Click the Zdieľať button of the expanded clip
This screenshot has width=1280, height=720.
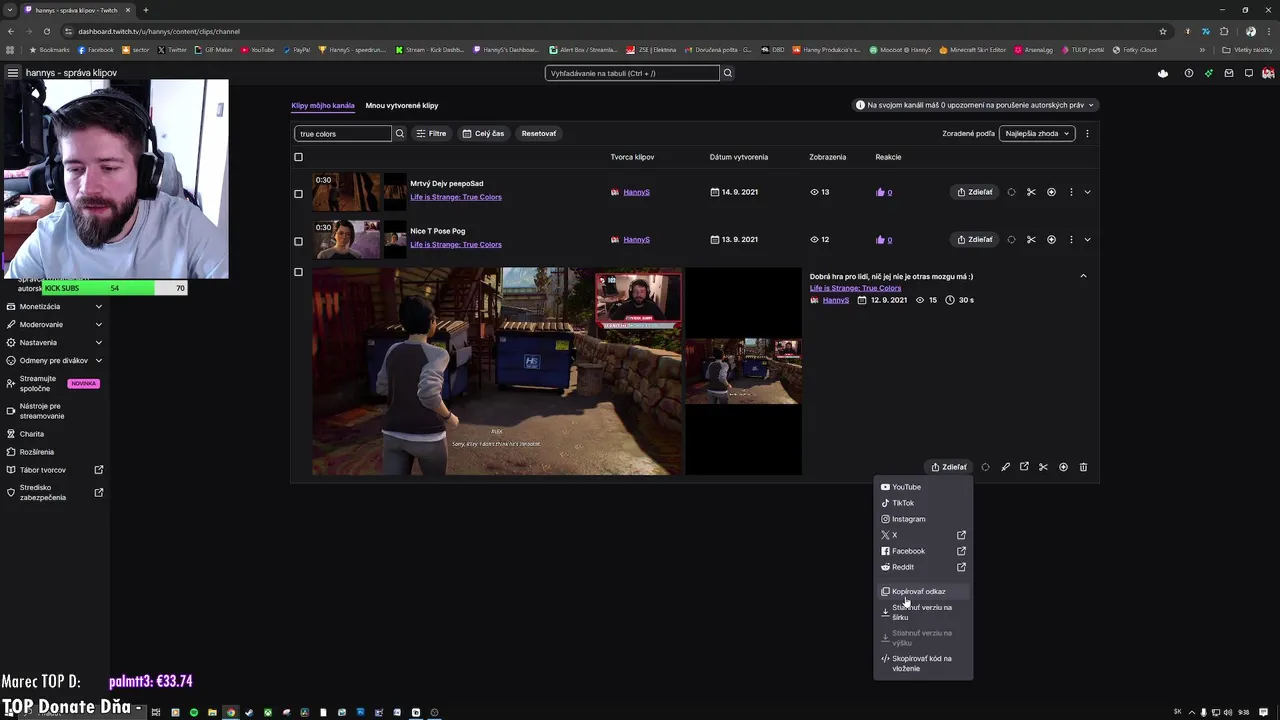point(949,467)
